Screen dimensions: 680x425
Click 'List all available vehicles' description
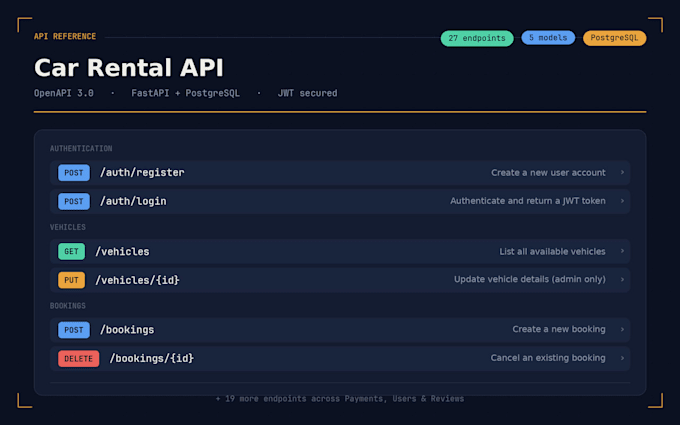(552, 252)
